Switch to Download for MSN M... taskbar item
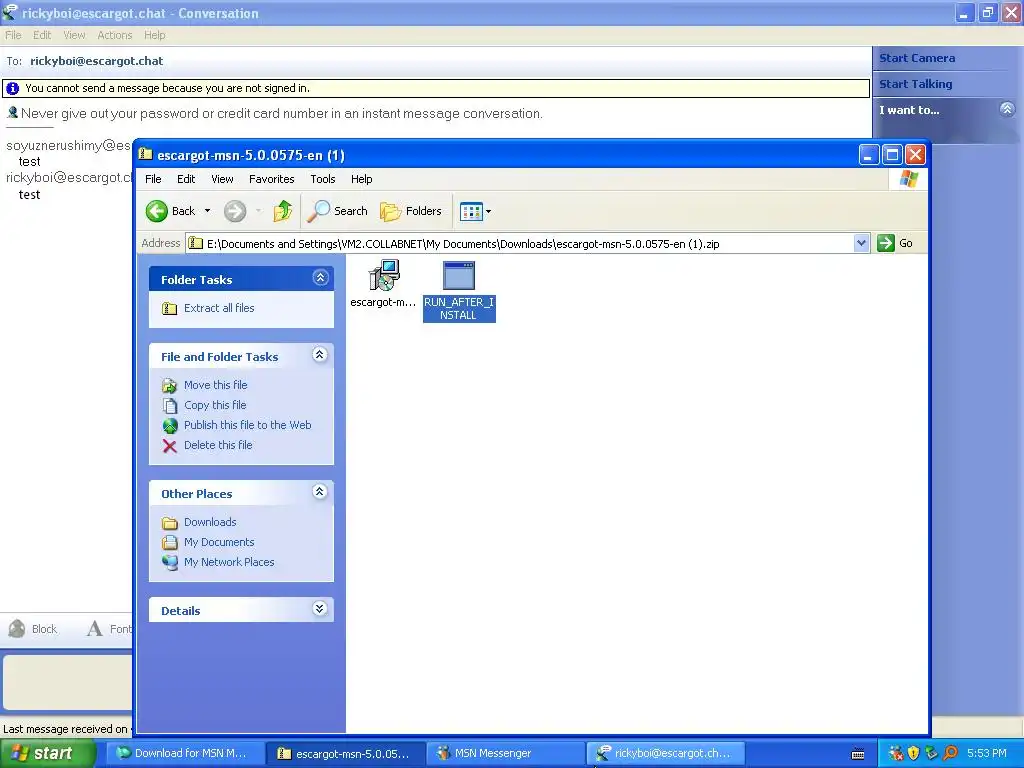This screenshot has width=1024, height=768. (186, 754)
